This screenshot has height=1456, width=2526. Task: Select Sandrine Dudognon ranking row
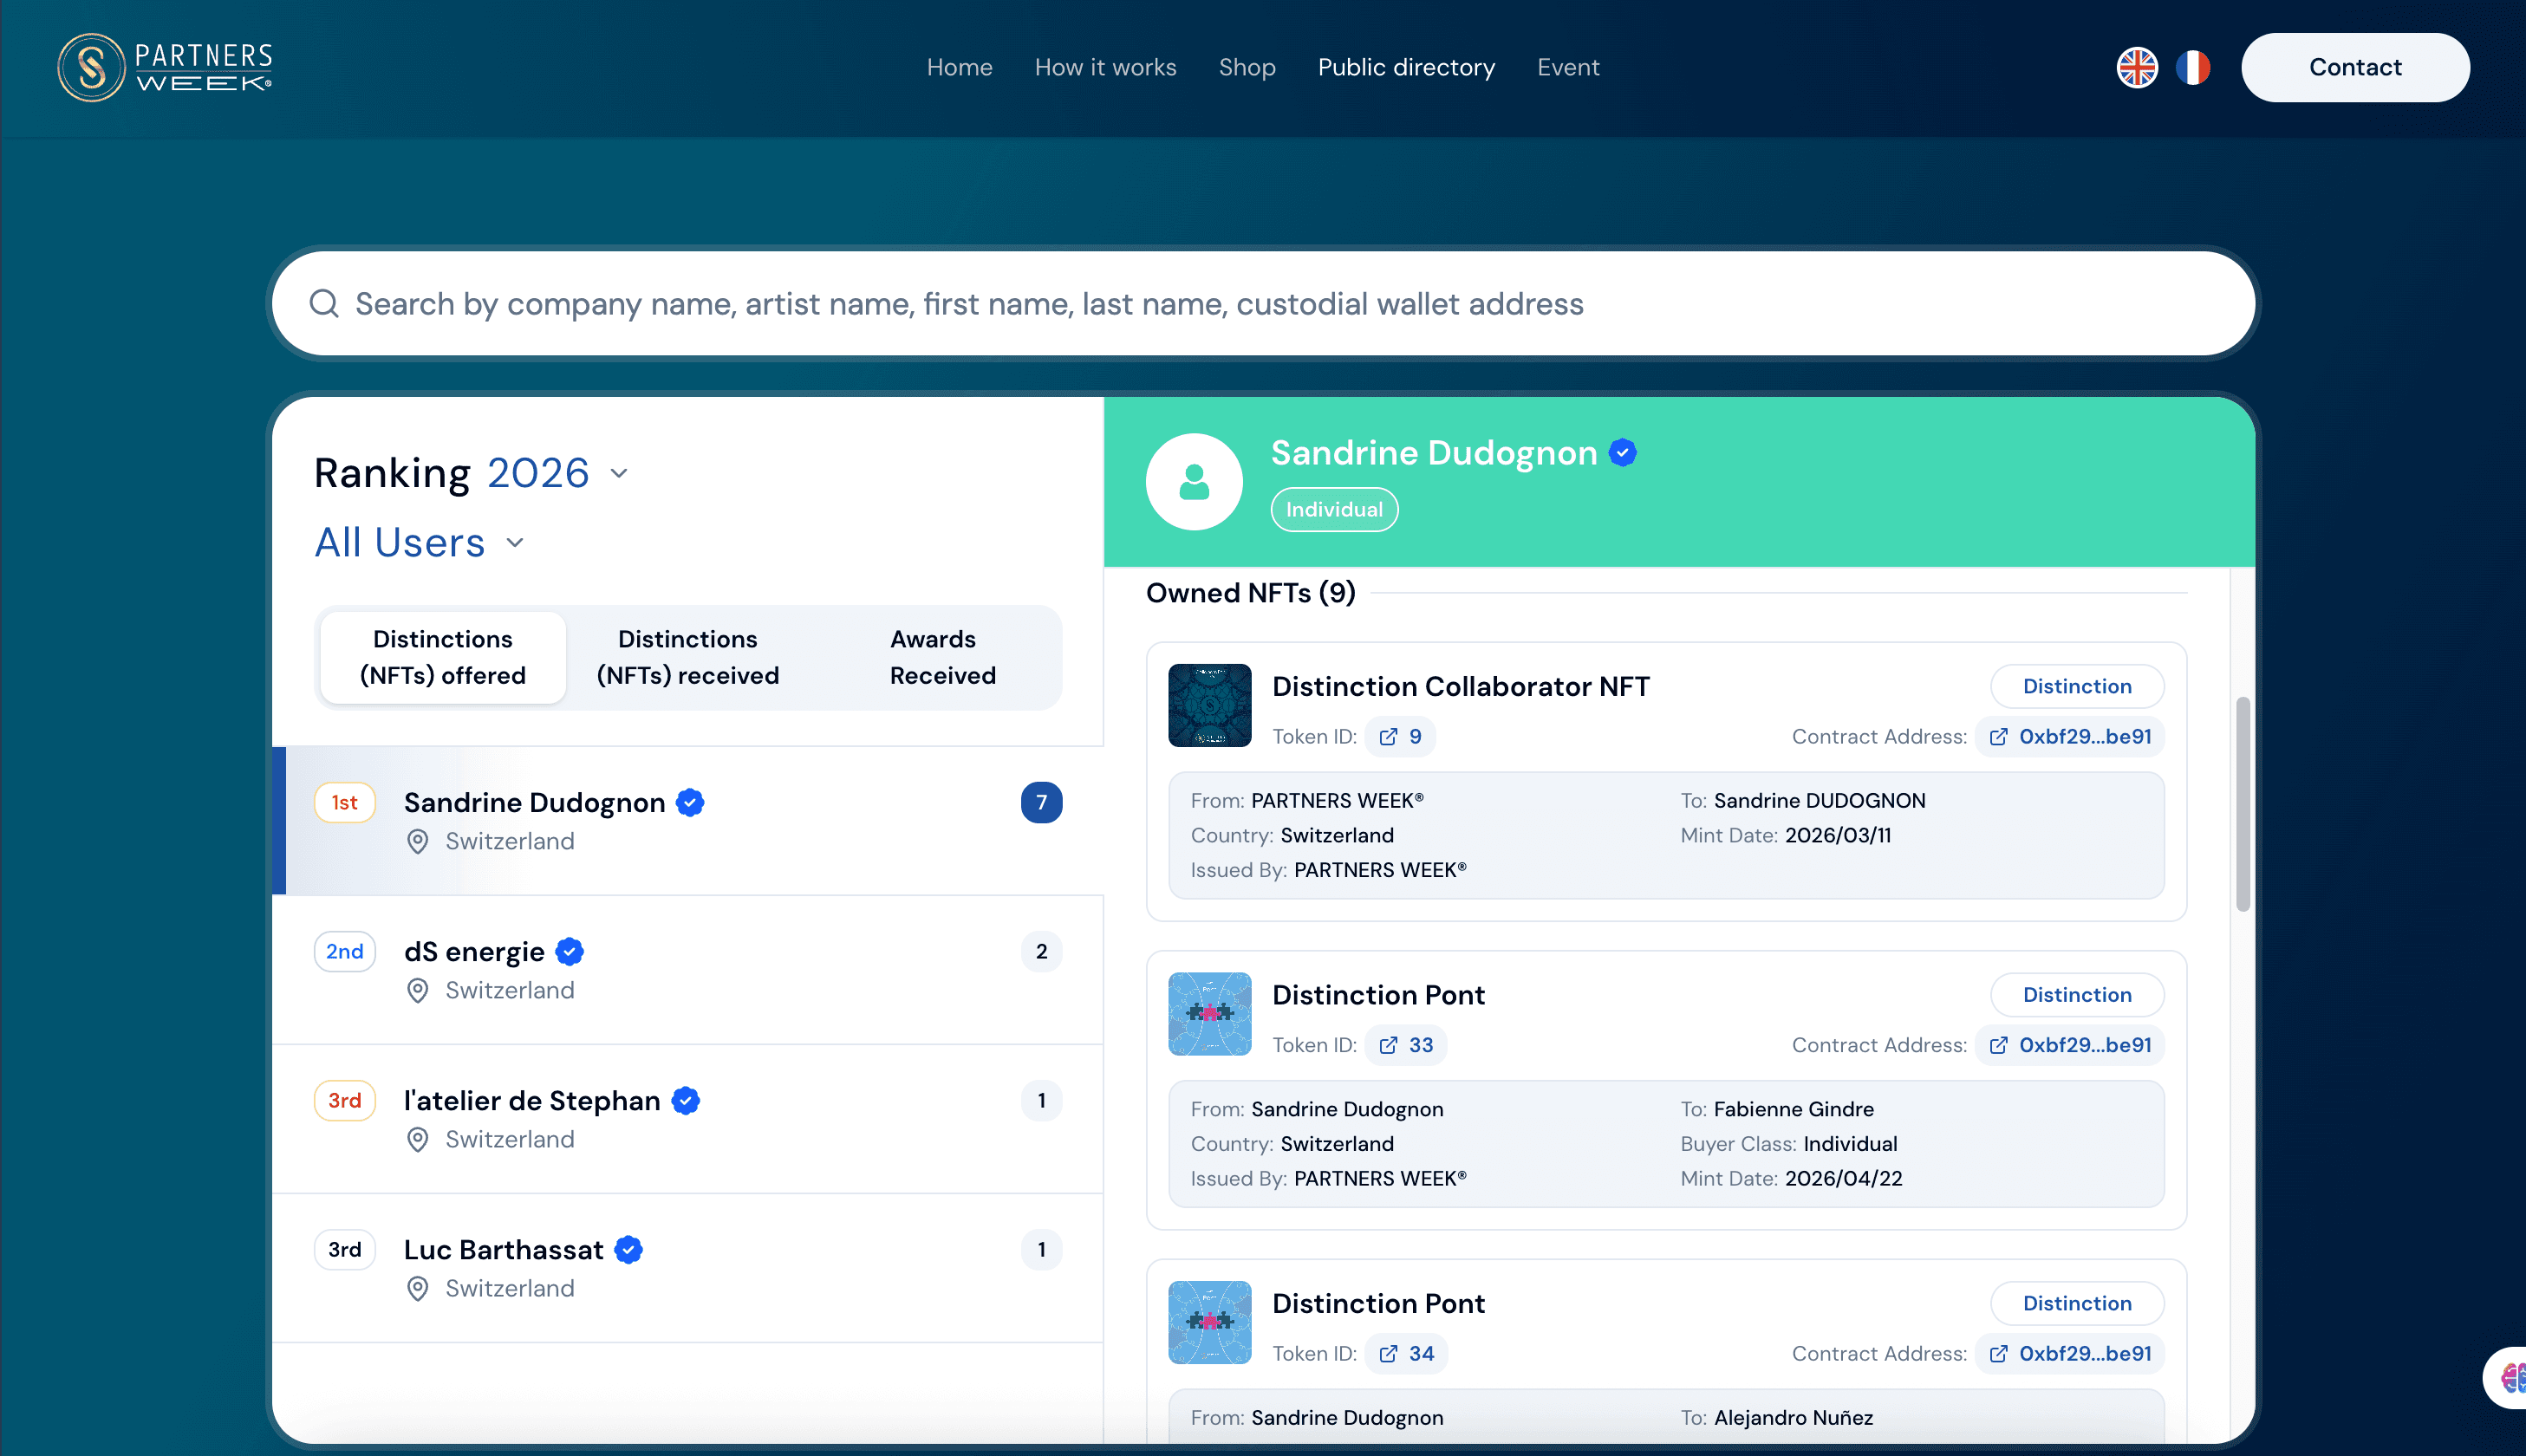coord(687,820)
